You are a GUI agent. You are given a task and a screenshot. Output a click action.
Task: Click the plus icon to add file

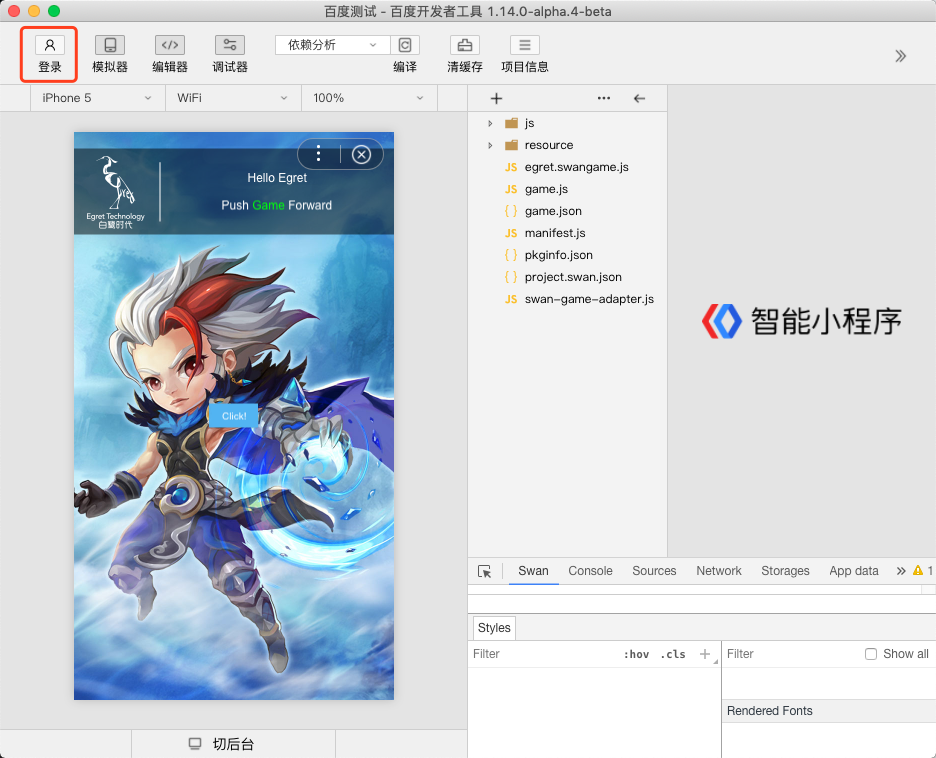click(496, 98)
